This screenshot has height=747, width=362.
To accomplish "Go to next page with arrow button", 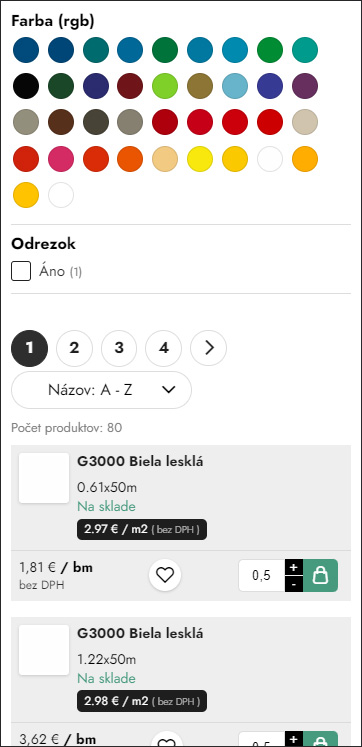I will [209, 348].
